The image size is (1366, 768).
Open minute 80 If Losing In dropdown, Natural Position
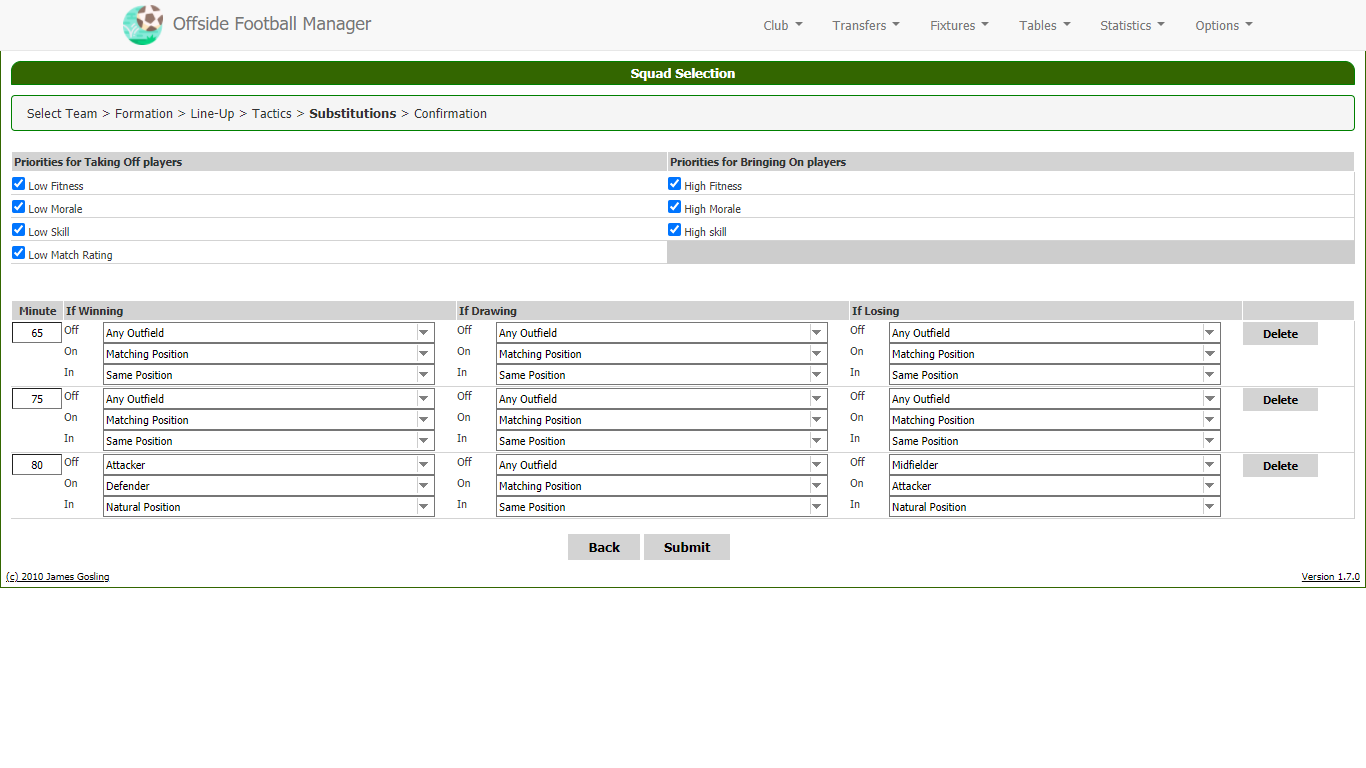[x=1054, y=507]
